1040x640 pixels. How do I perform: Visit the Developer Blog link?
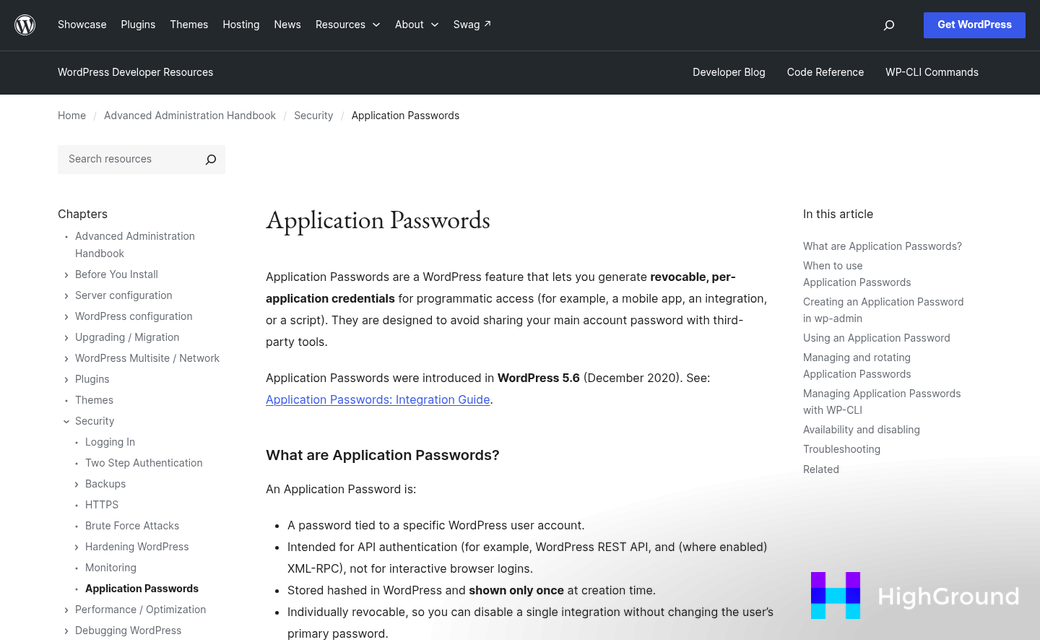[x=728, y=72]
